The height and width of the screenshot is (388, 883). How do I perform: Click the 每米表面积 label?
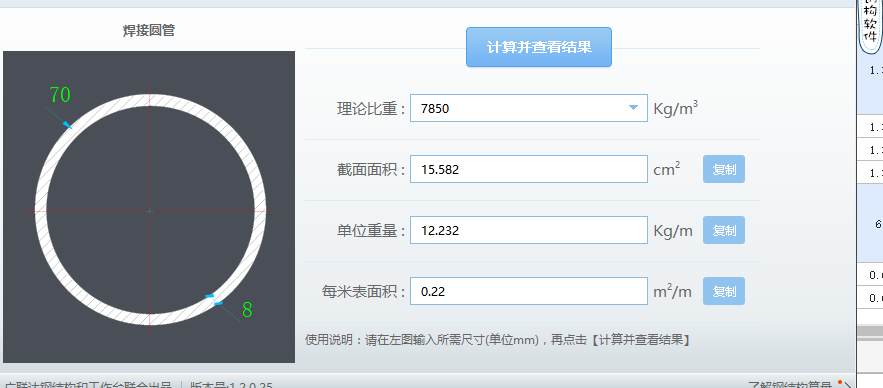364,292
